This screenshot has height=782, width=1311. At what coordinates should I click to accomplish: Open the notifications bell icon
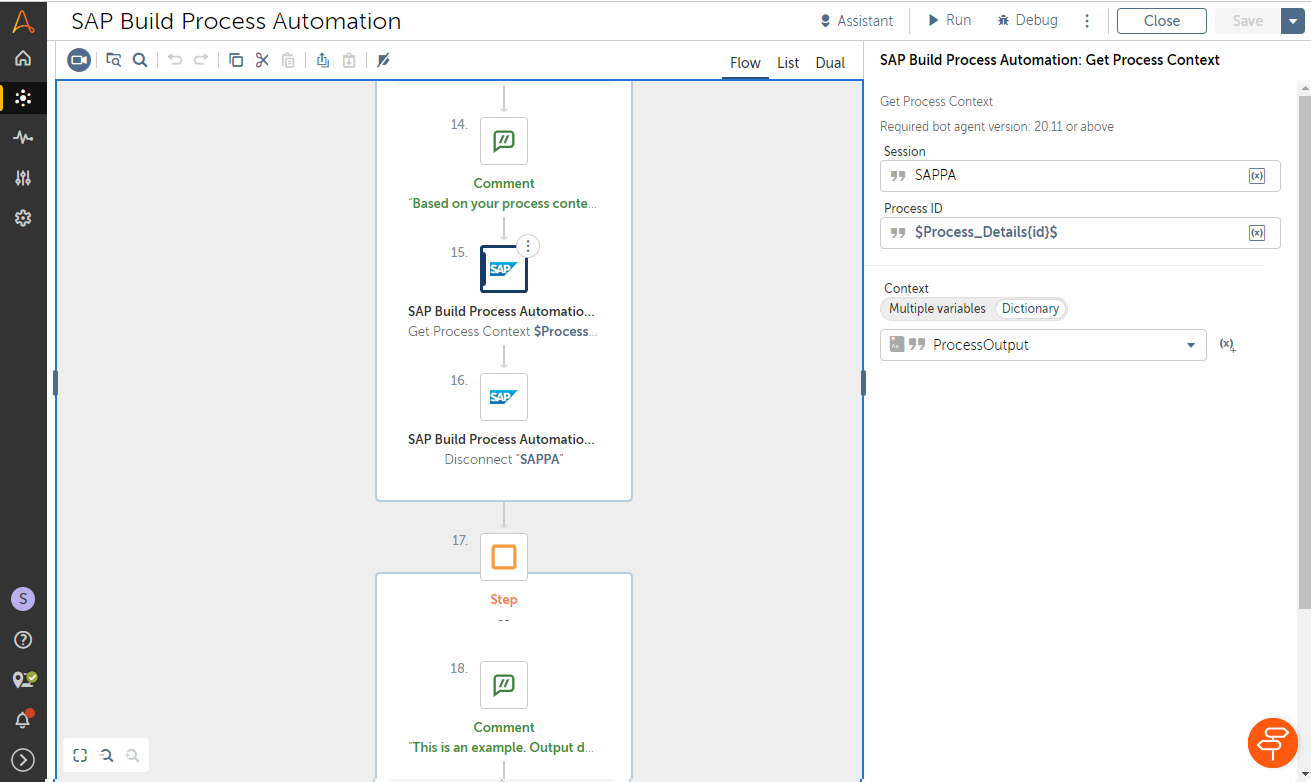(22, 719)
